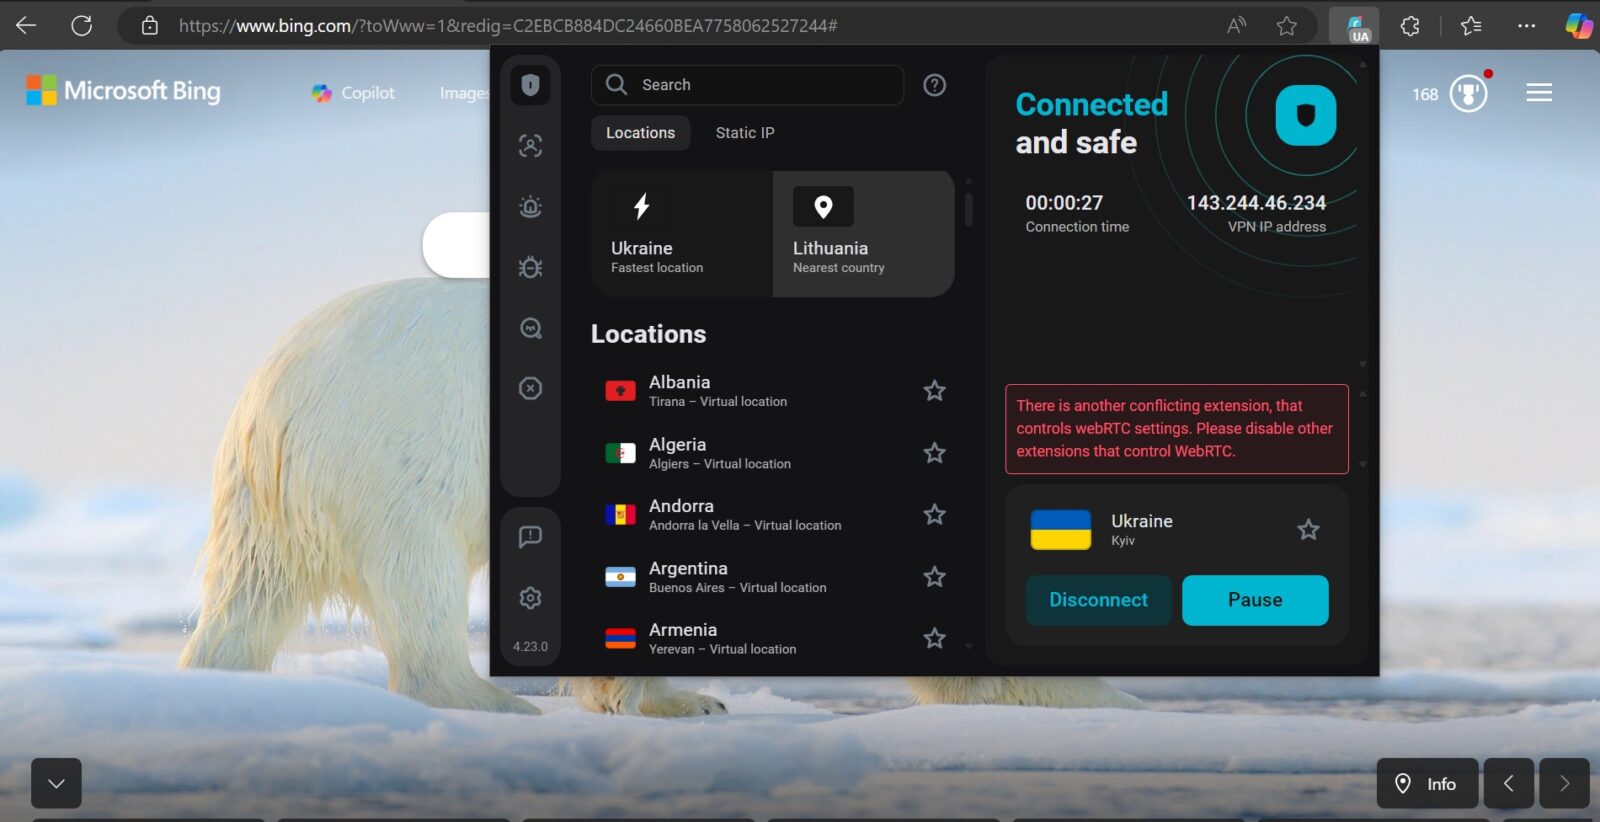Click the VPN IP address 143.244.46.234
Viewport: 1600px width, 822px height.
1256,203
